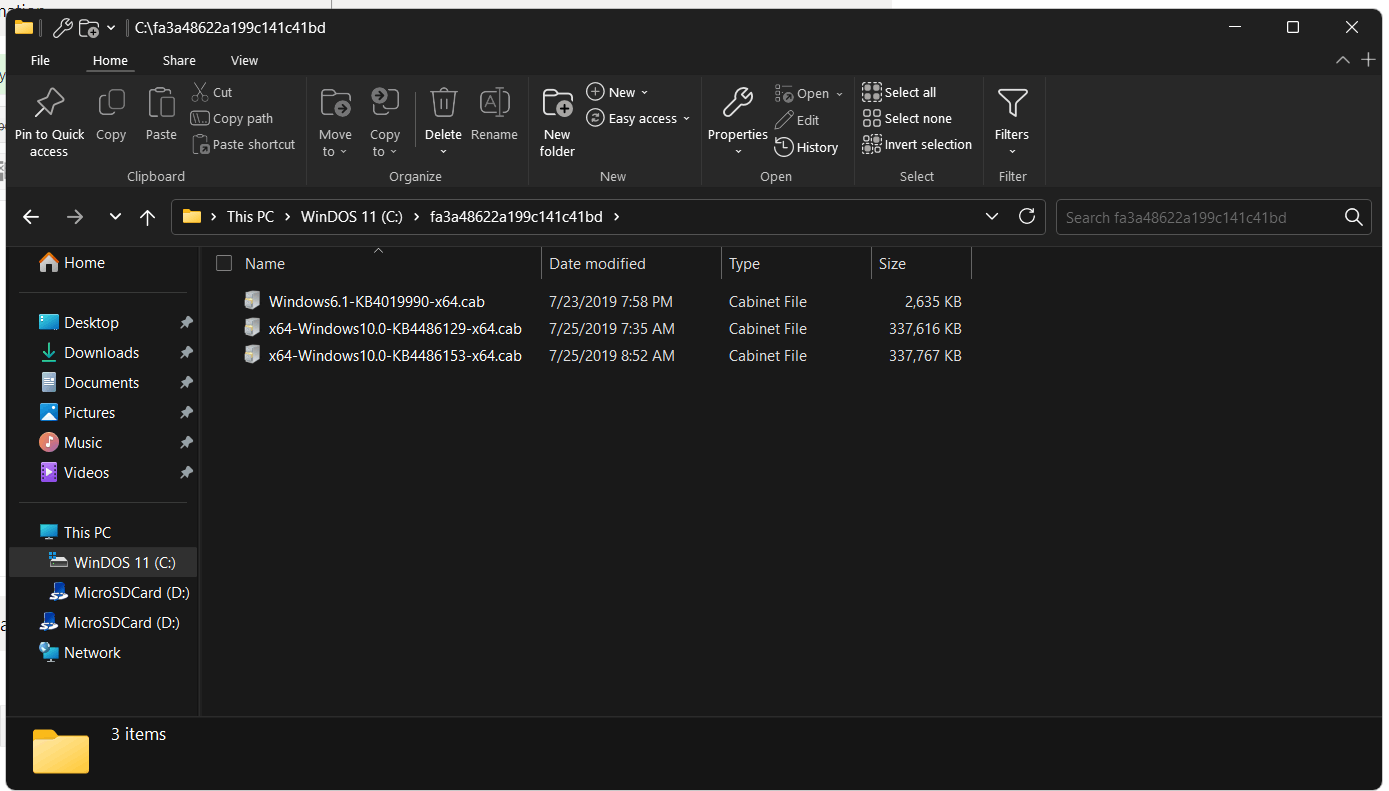Navigate forward with the right arrow
1389x791 pixels.
point(74,217)
